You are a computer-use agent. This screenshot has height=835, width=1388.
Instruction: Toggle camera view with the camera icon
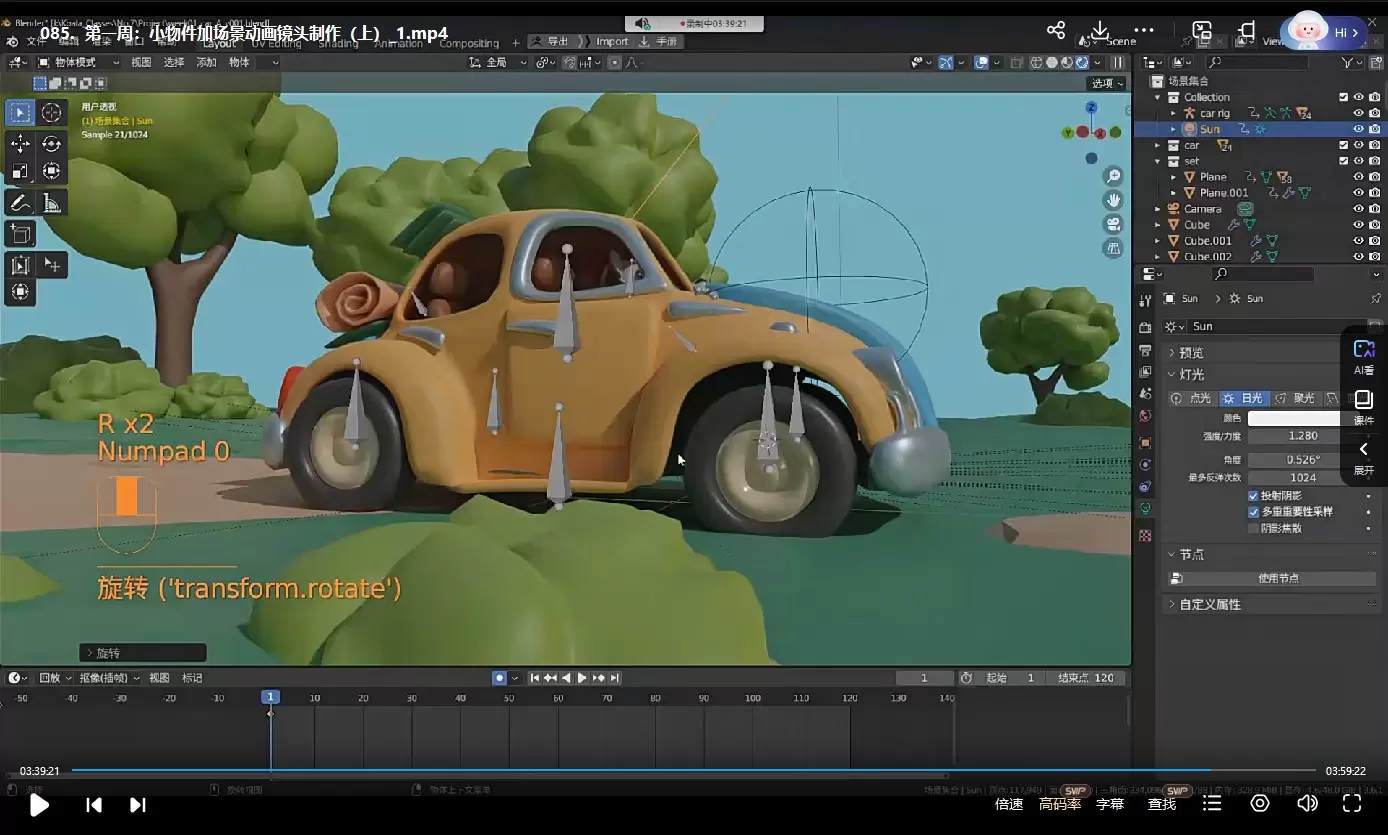1113,224
